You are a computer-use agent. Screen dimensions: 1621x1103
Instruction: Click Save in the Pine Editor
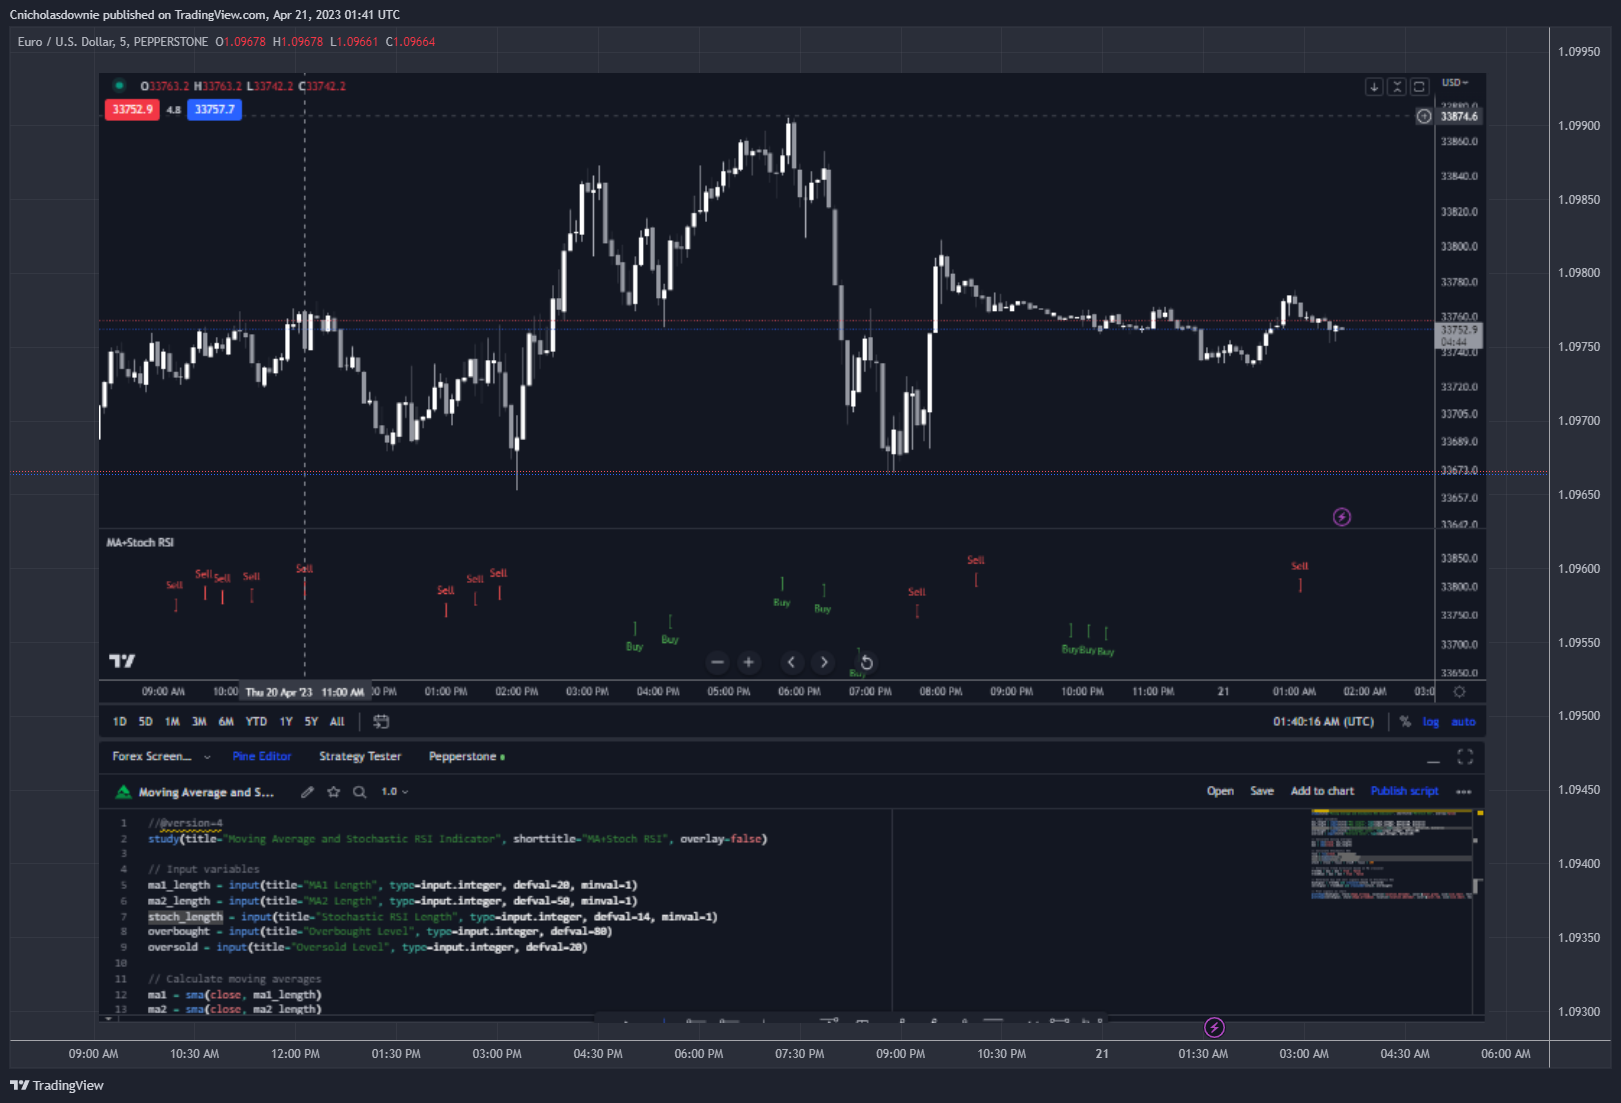(1262, 791)
